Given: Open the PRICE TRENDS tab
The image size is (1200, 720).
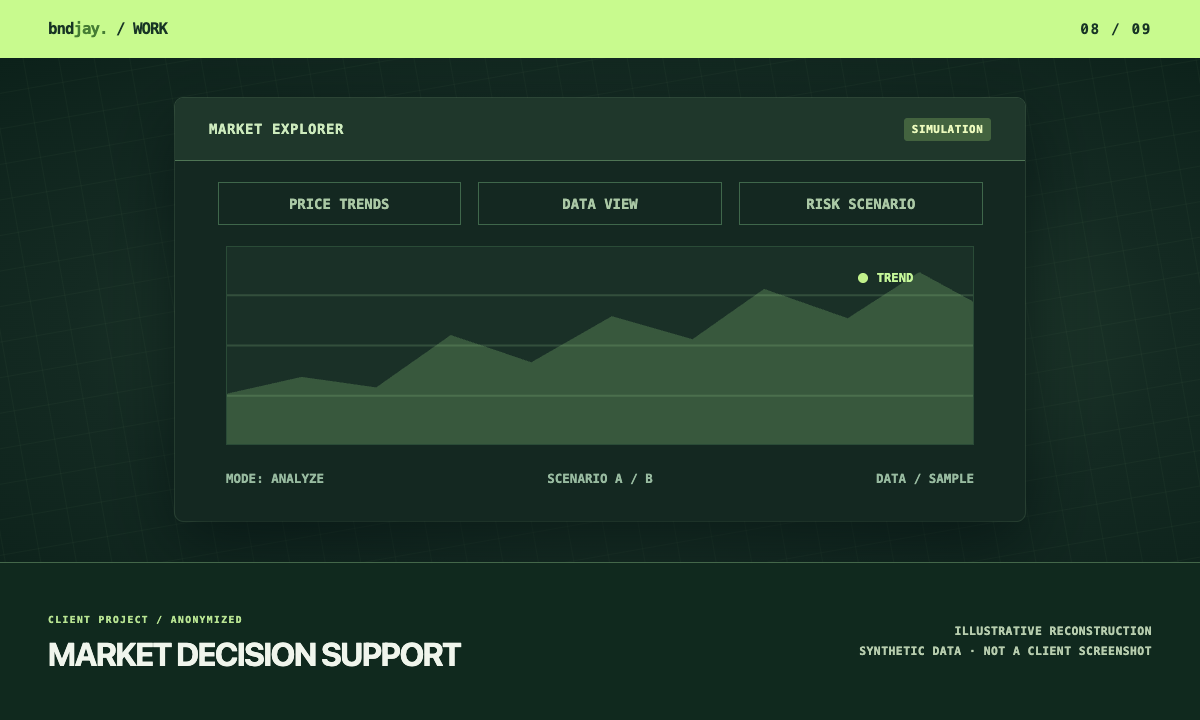Looking at the screenshot, I should [x=339, y=204].
